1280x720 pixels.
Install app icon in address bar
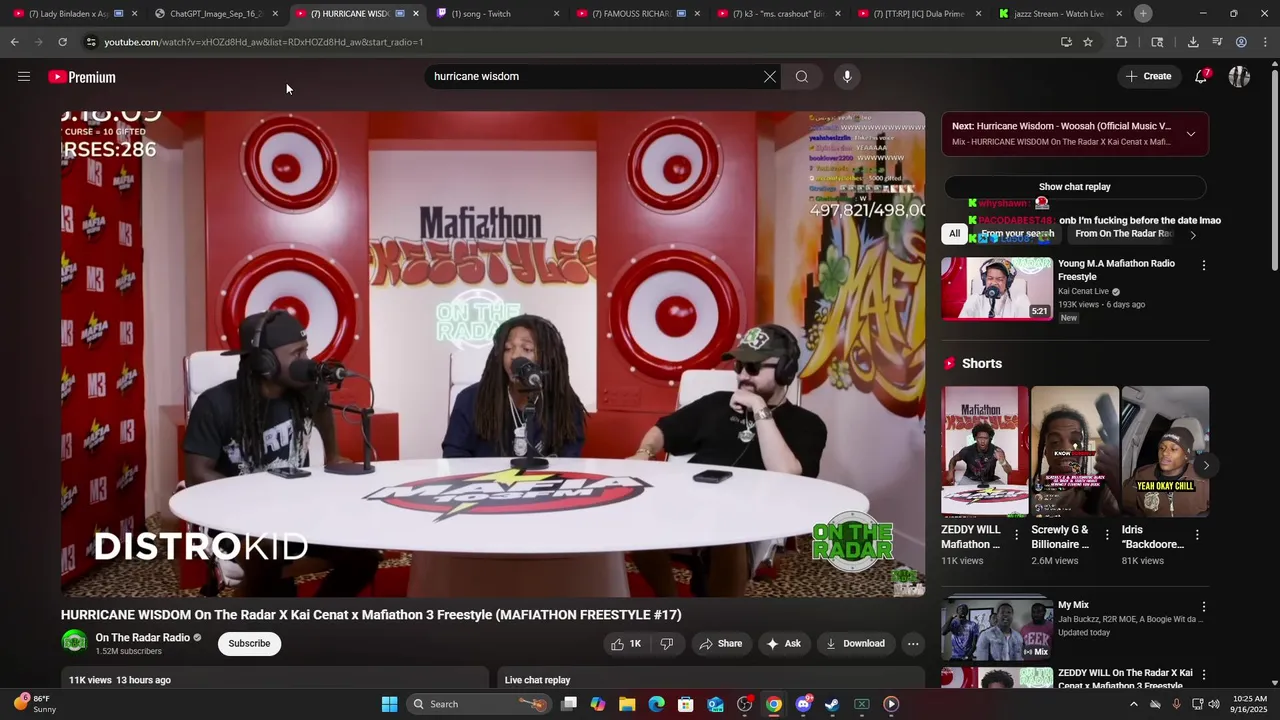tap(1066, 42)
